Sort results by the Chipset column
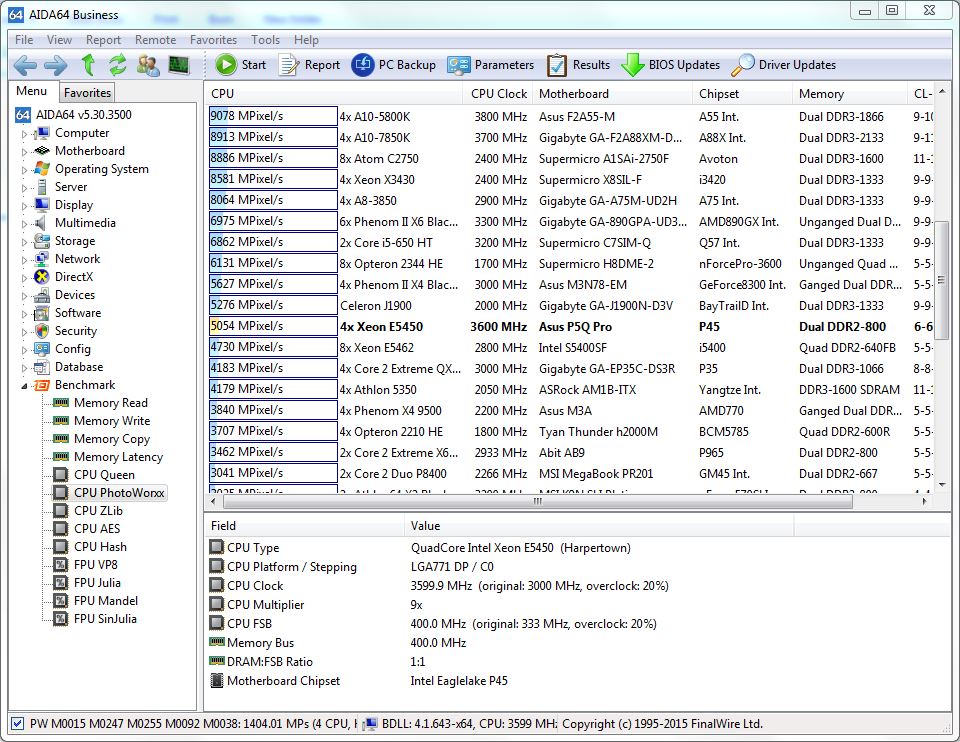The height and width of the screenshot is (742, 960). pos(743,94)
